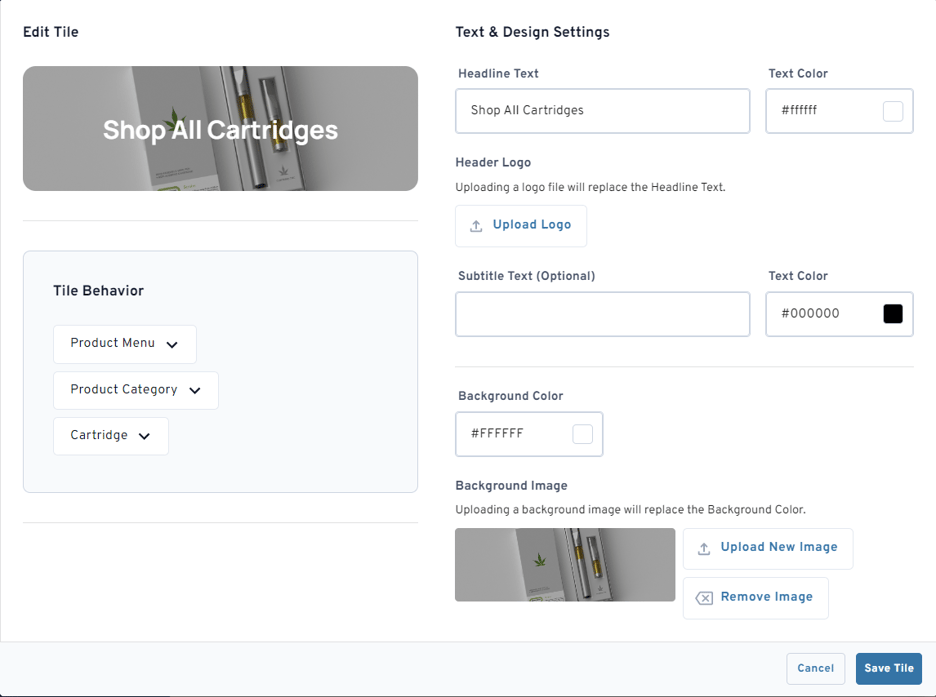Click the Shop All Cartridges tile preview
Screen dimensions: 936x697
pos(220,129)
